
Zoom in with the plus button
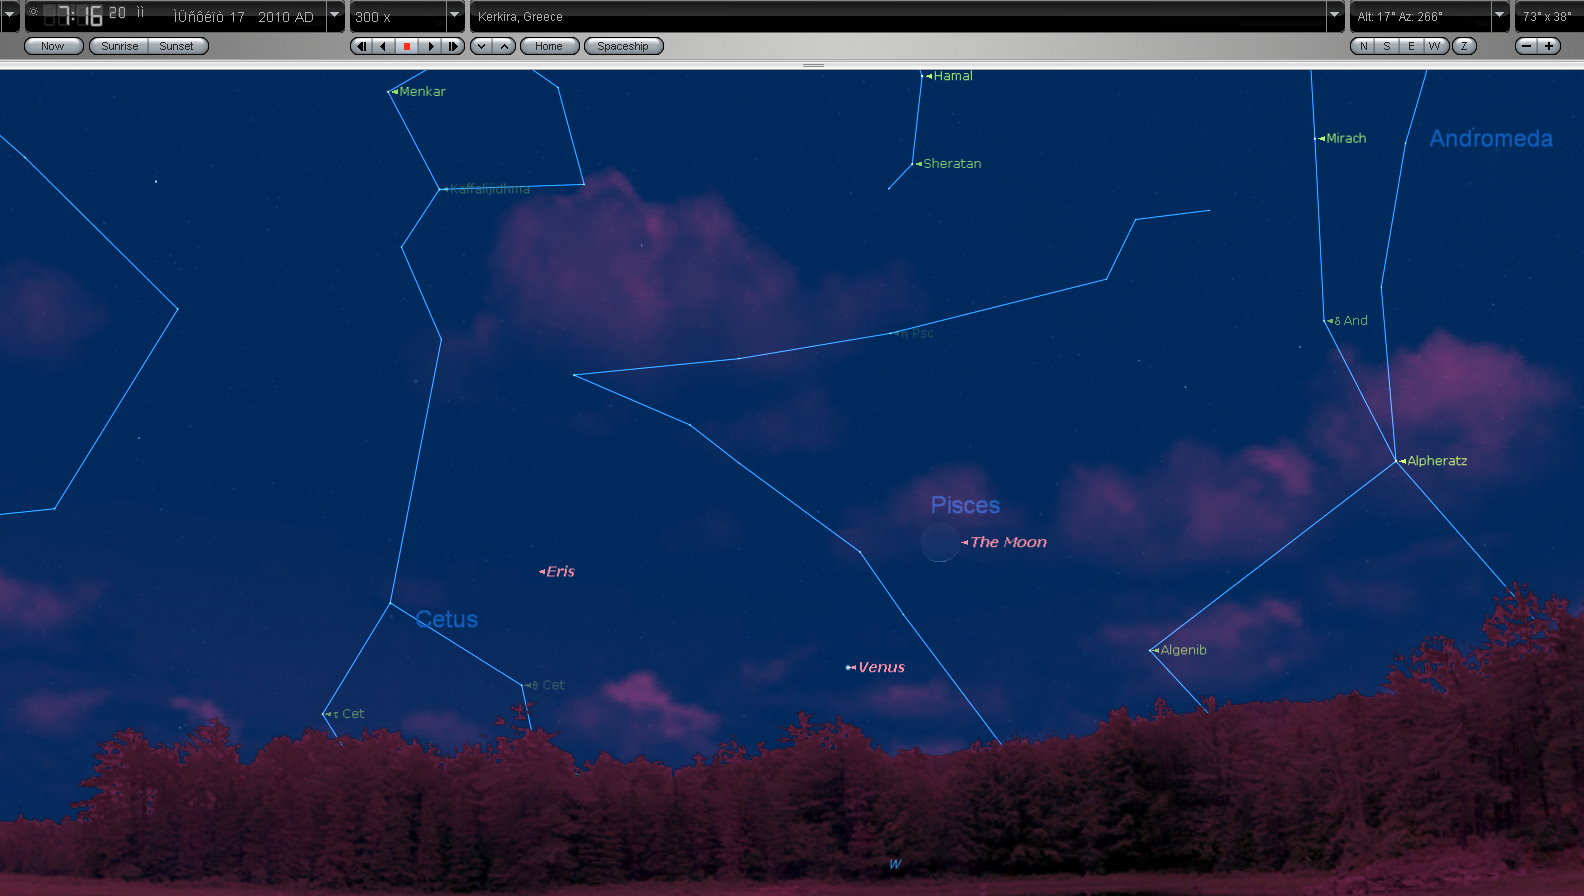[1549, 46]
